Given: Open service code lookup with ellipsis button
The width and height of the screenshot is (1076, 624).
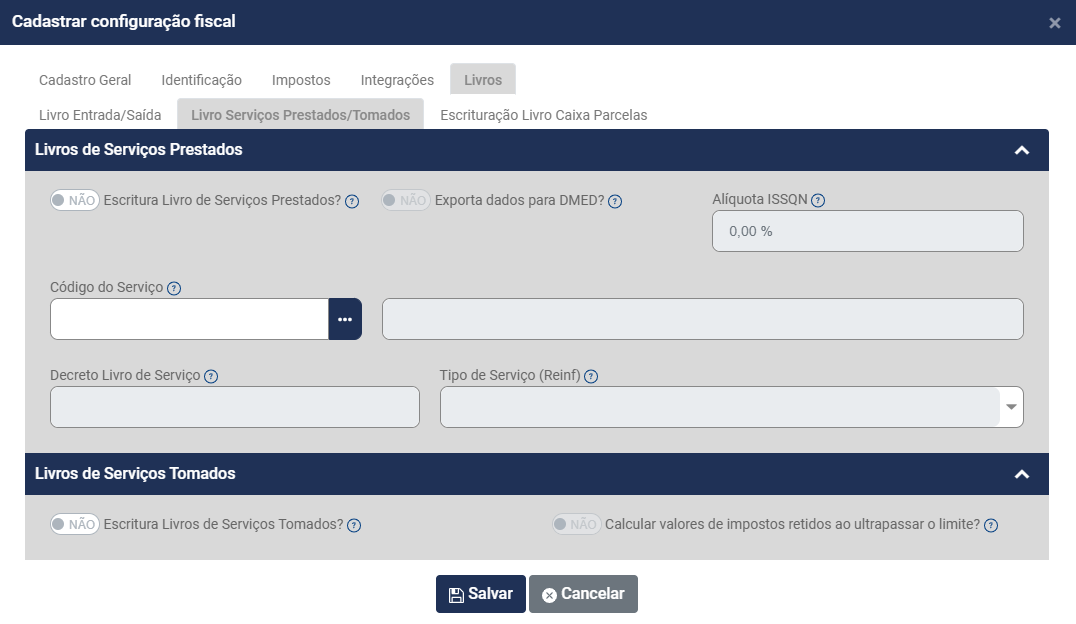Looking at the screenshot, I should click(345, 319).
